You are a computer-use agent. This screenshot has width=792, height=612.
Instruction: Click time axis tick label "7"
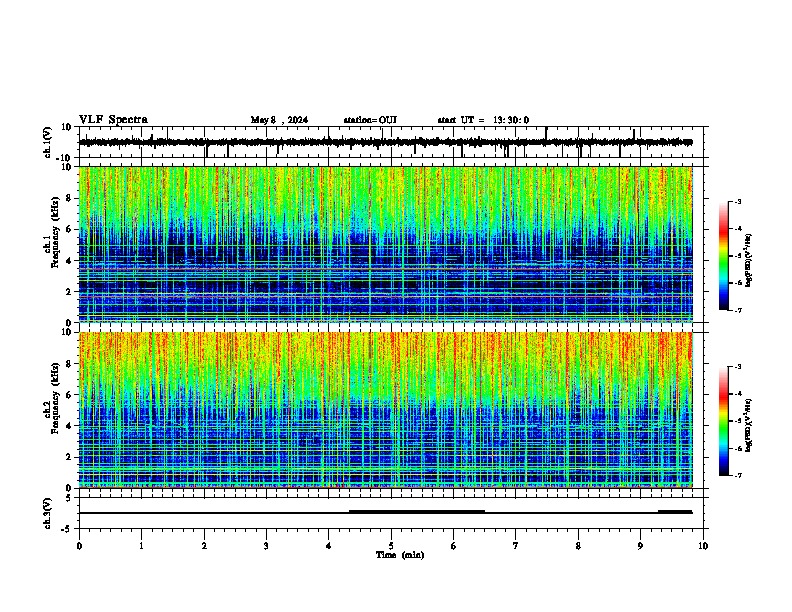tap(516, 545)
